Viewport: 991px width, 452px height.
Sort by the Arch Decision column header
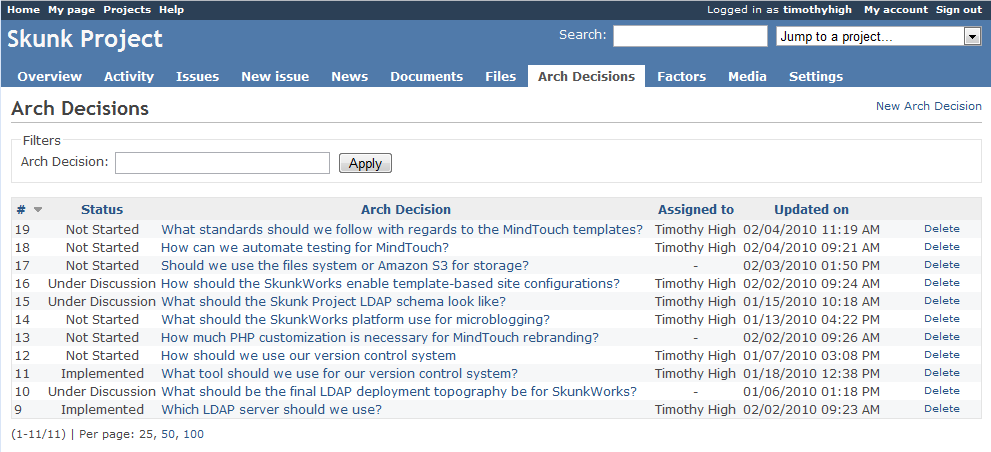point(406,209)
